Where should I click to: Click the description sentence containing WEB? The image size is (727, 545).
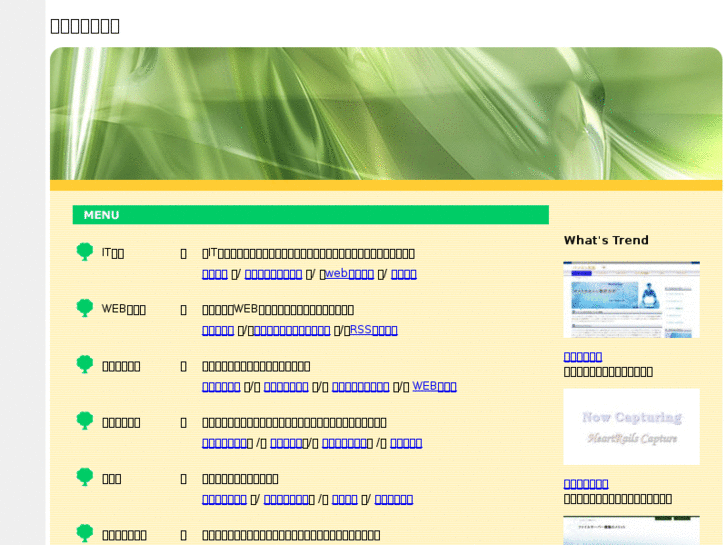278,309
